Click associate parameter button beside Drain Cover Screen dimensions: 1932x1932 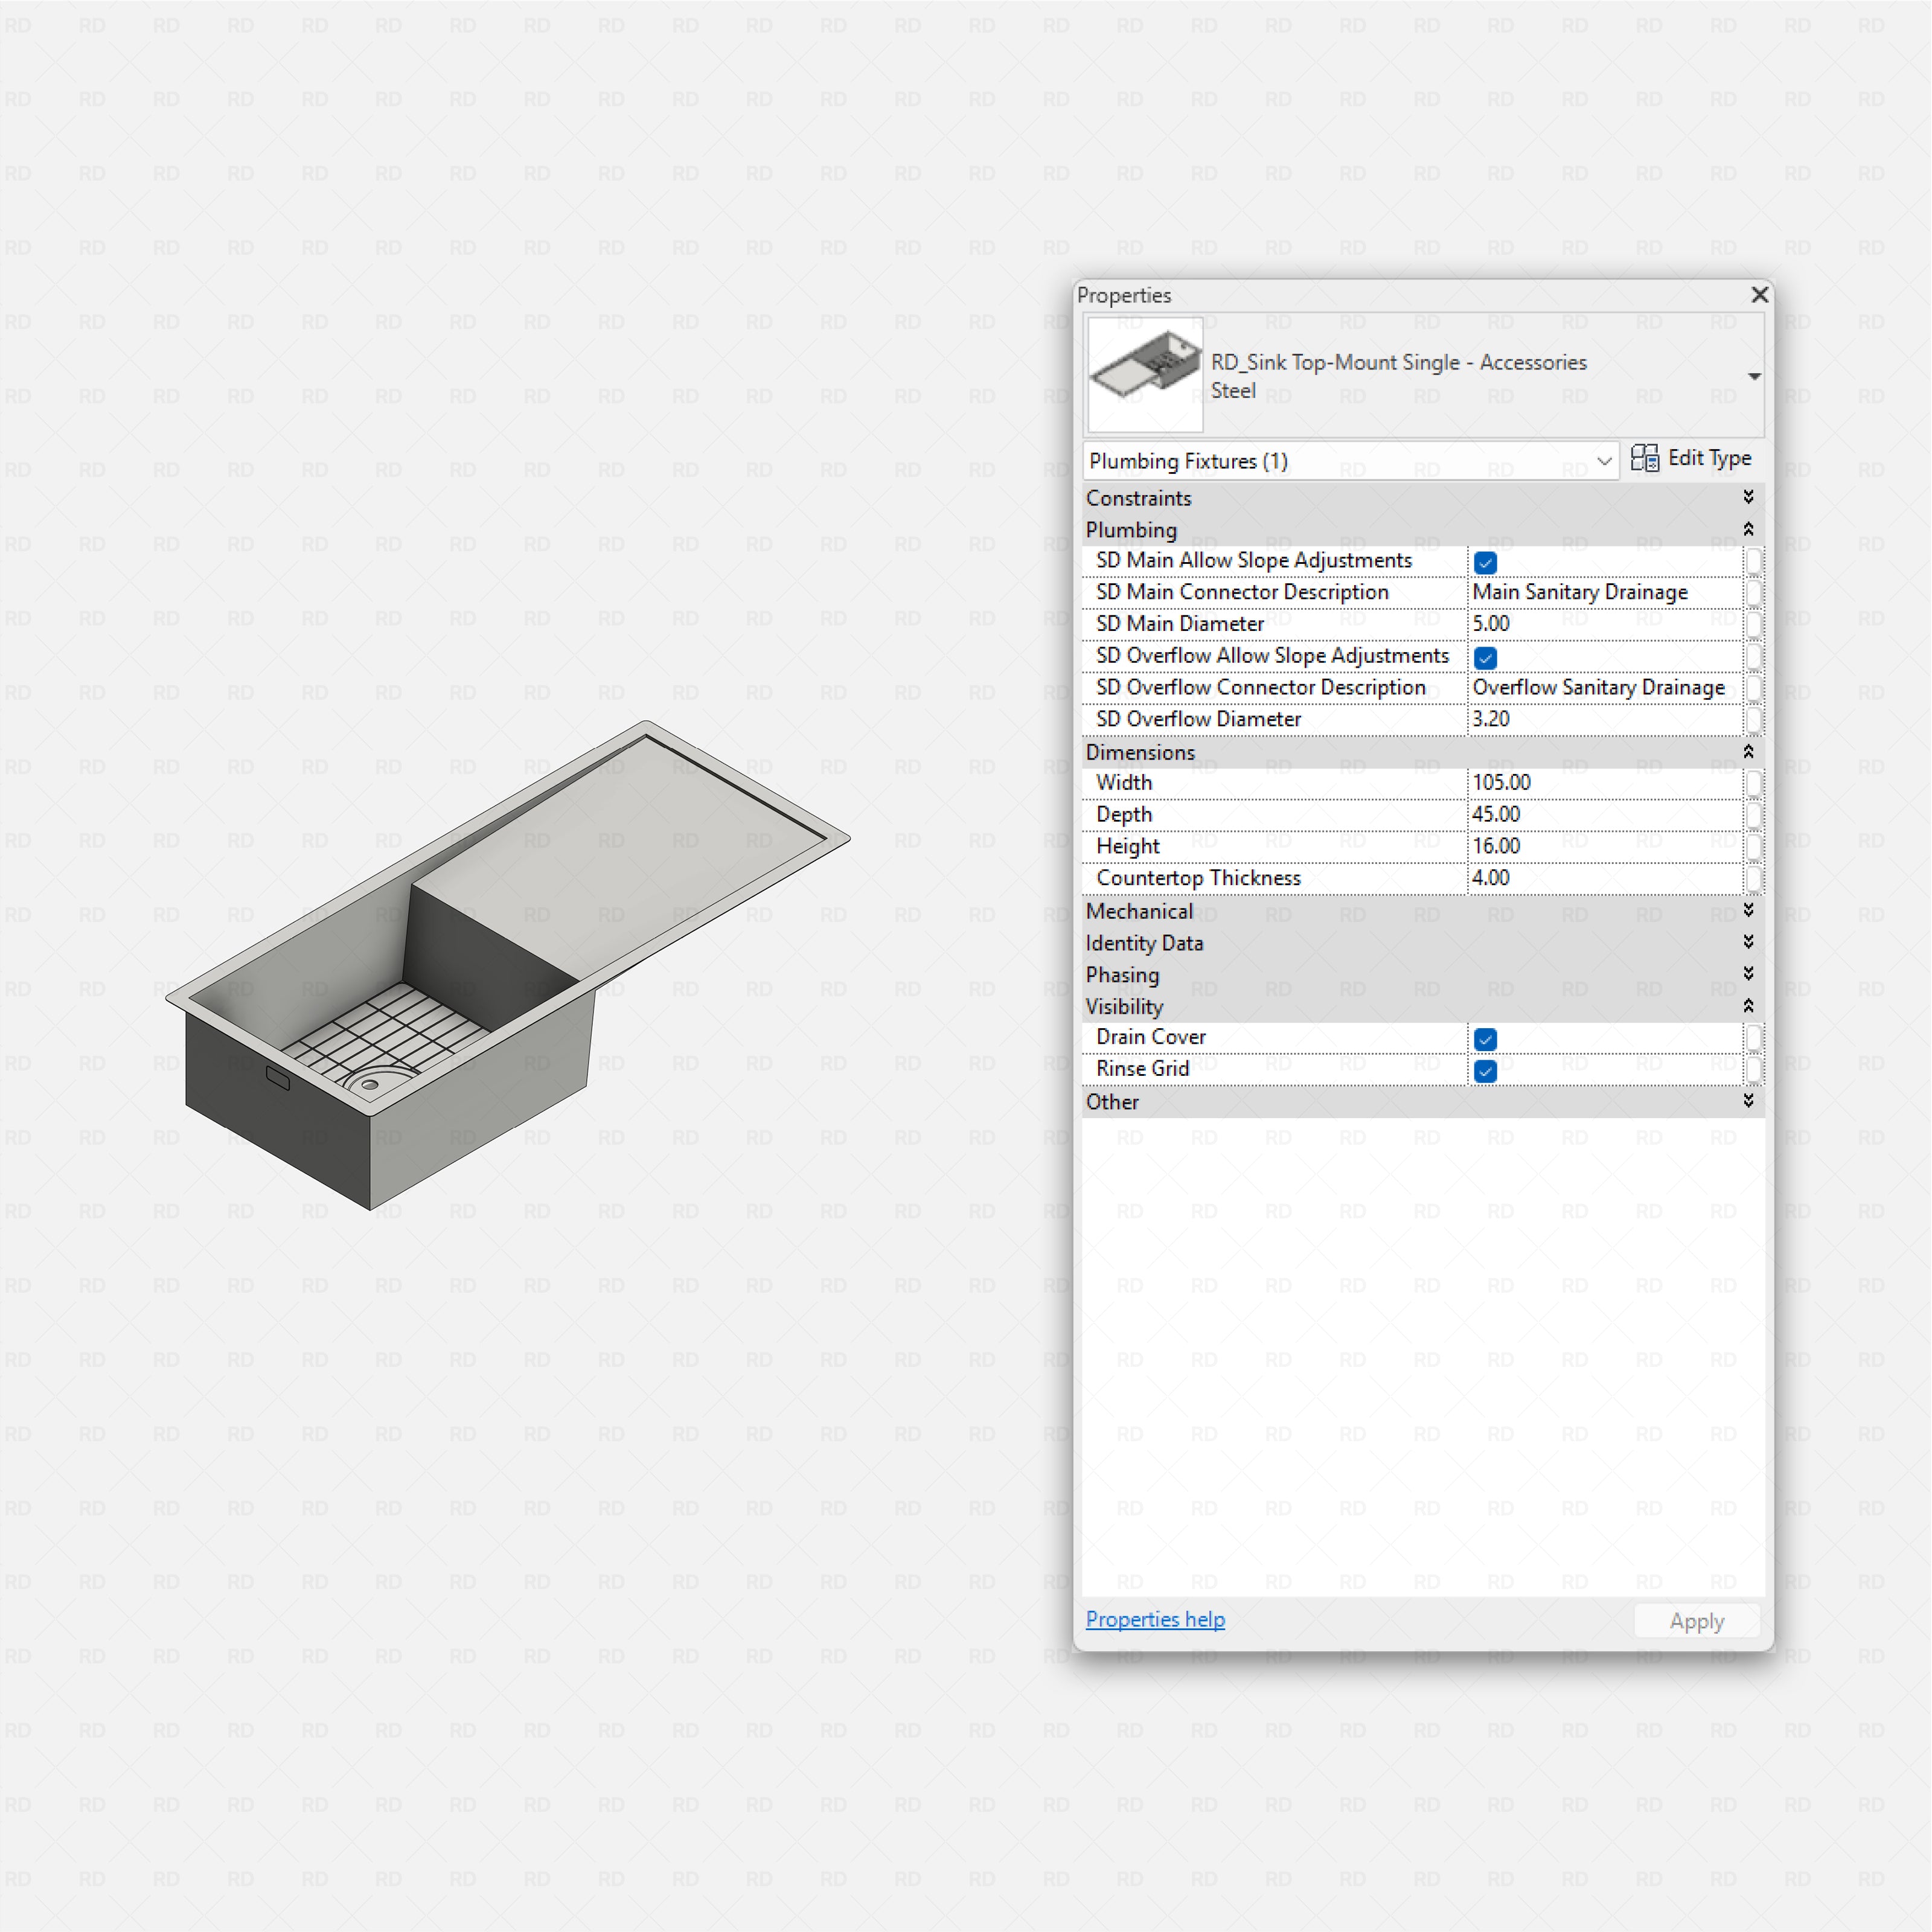(x=1755, y=1039)
